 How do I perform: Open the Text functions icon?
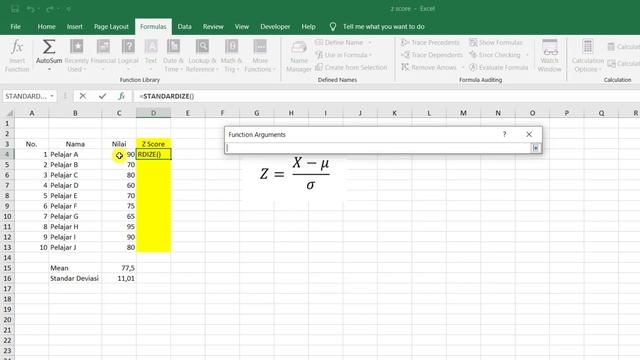(x=151, y=47)
